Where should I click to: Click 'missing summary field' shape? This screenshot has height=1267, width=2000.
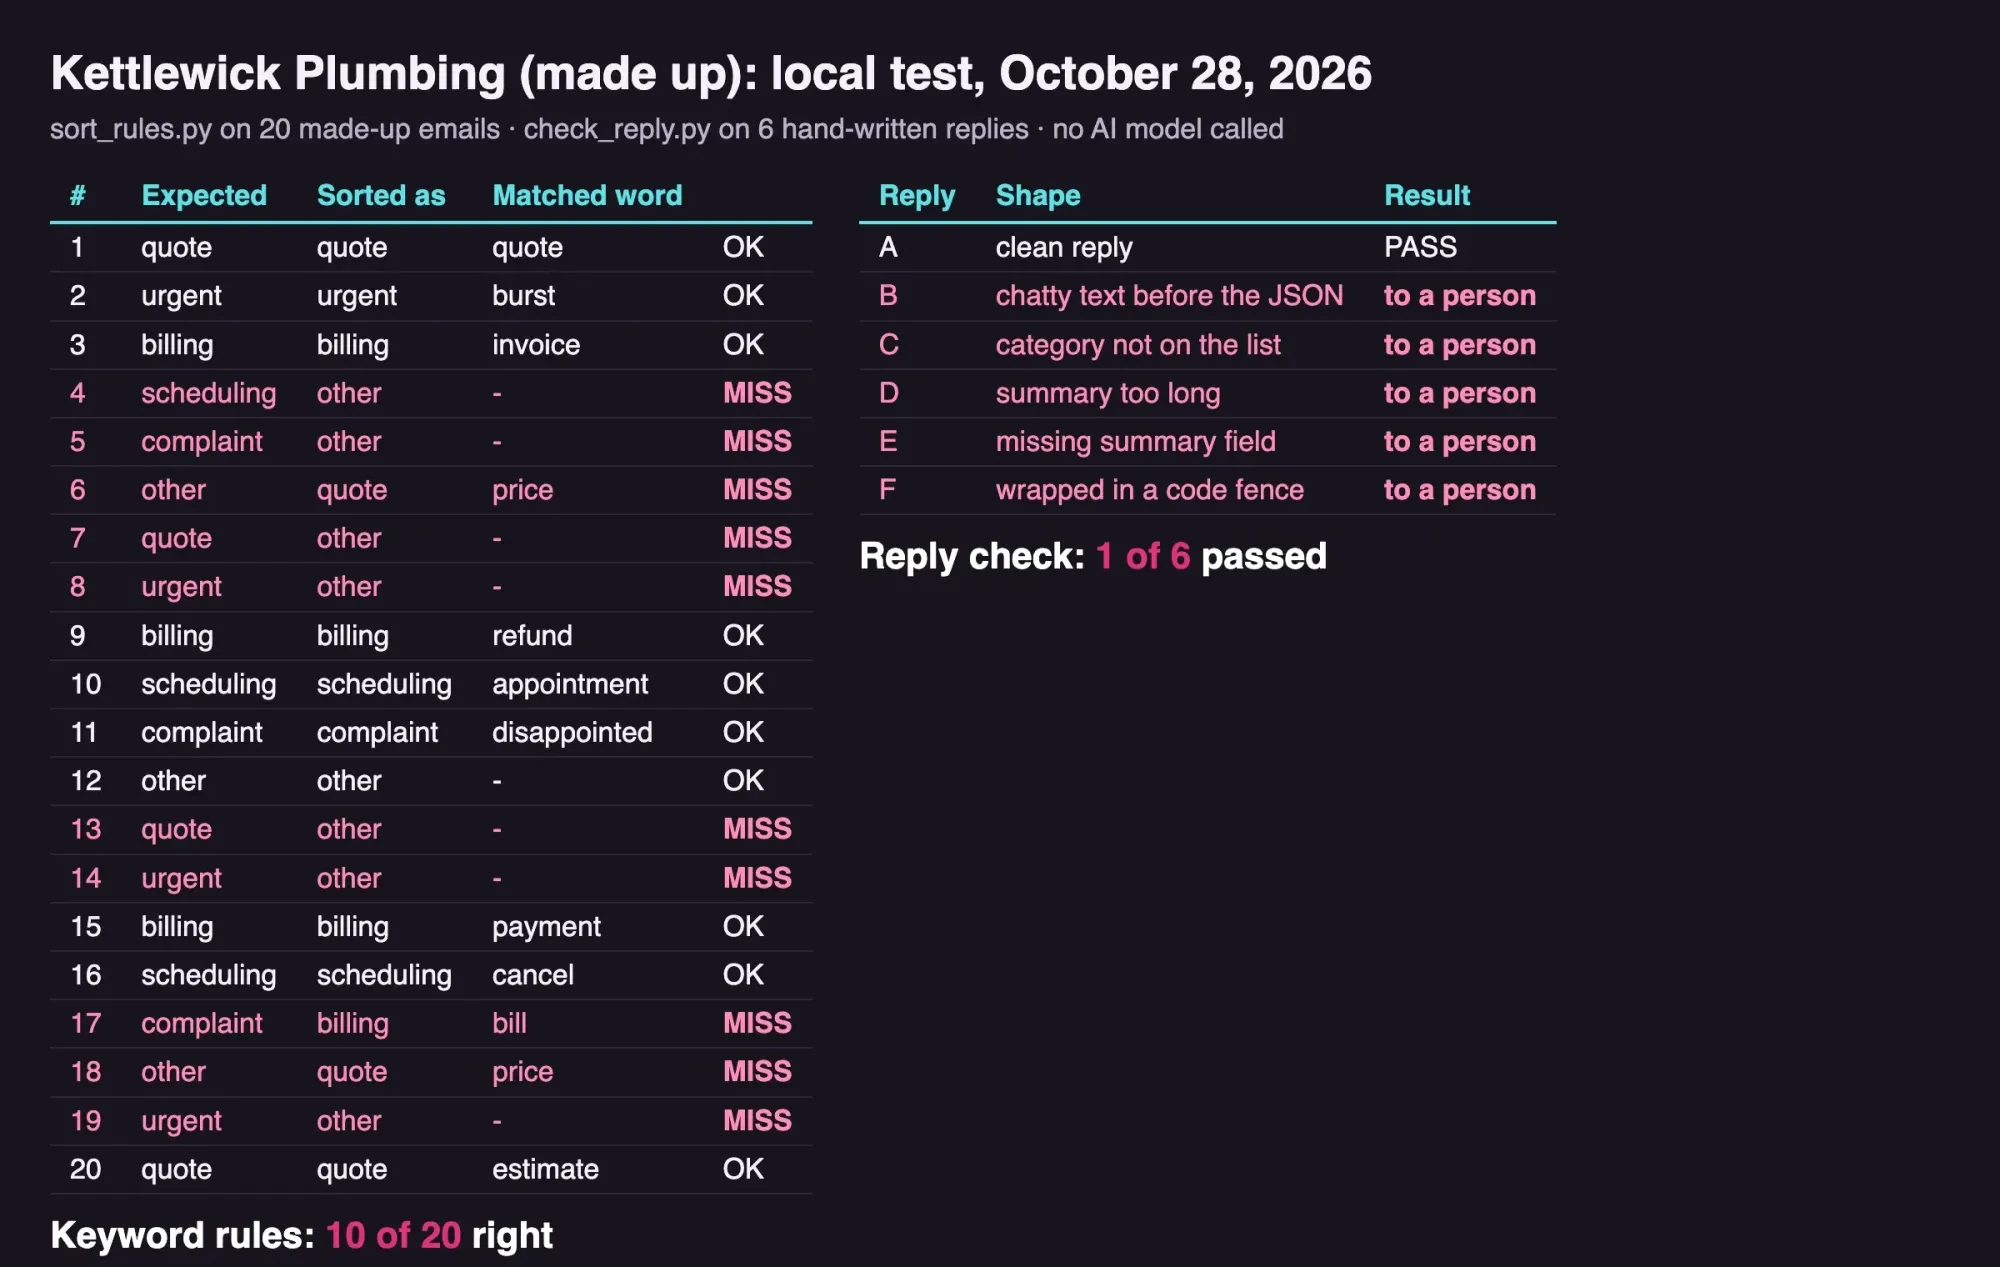click(x=1136, y=441)
